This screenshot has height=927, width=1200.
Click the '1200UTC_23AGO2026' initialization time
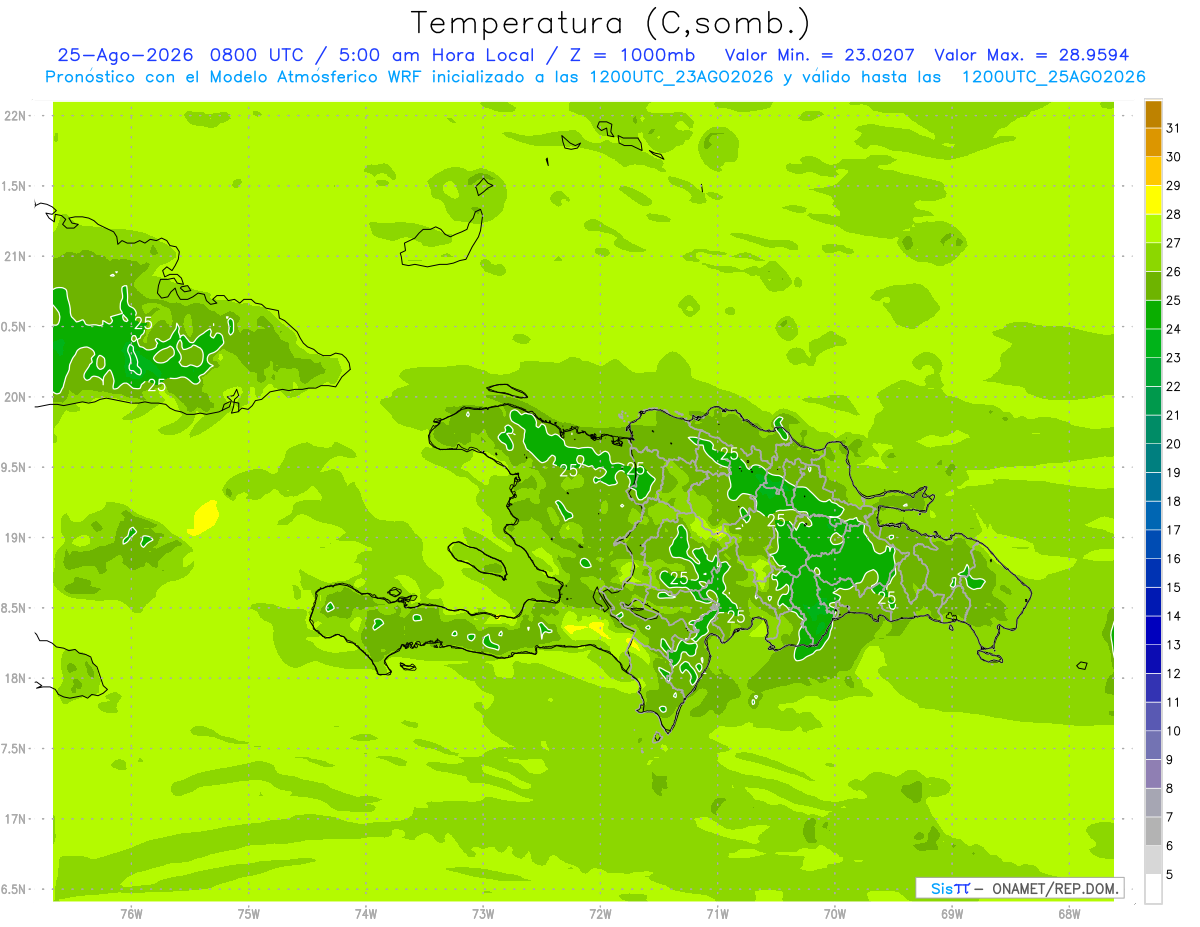681,77
